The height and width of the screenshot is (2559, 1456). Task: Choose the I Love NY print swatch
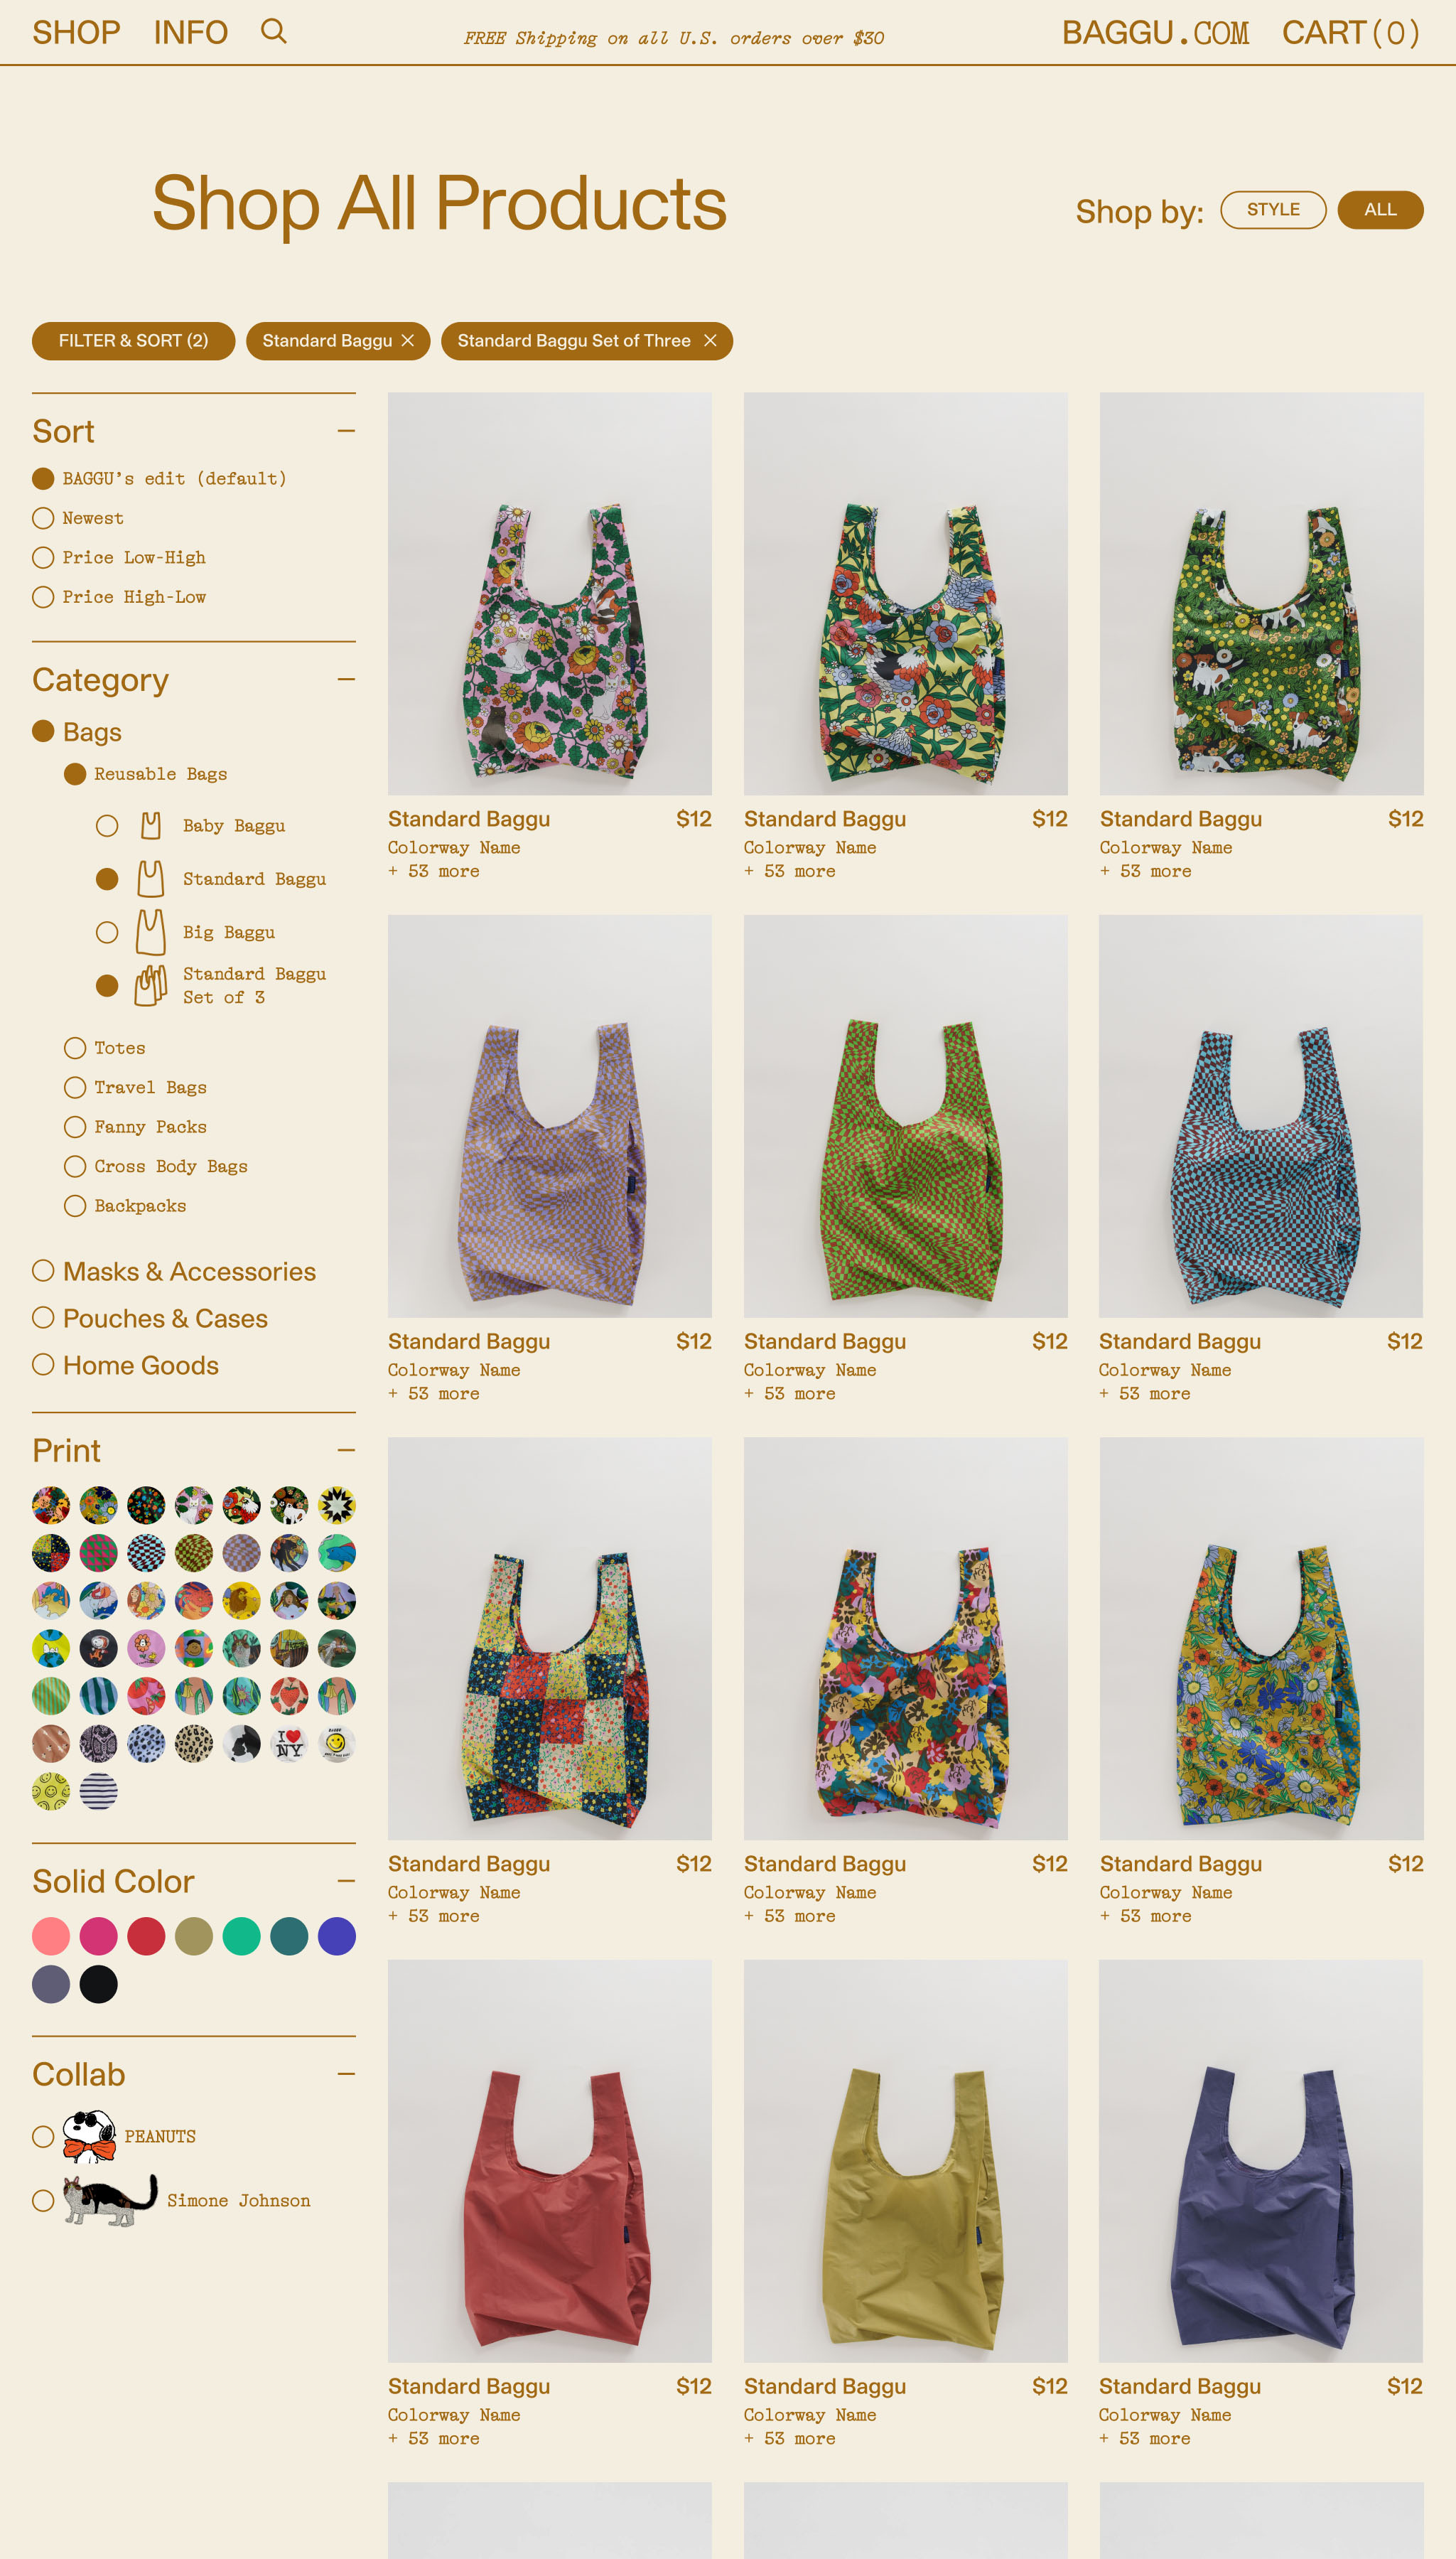289,1743
